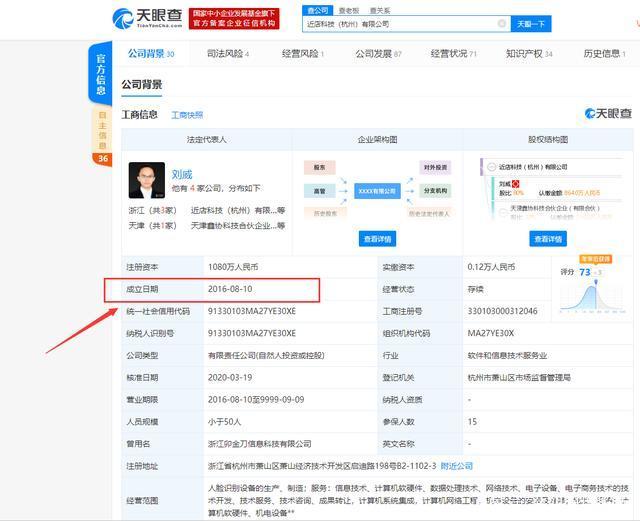Open the 附近公司 link after address
The height and width of the screenshot is (521, 640).
[x=456, y=466]
